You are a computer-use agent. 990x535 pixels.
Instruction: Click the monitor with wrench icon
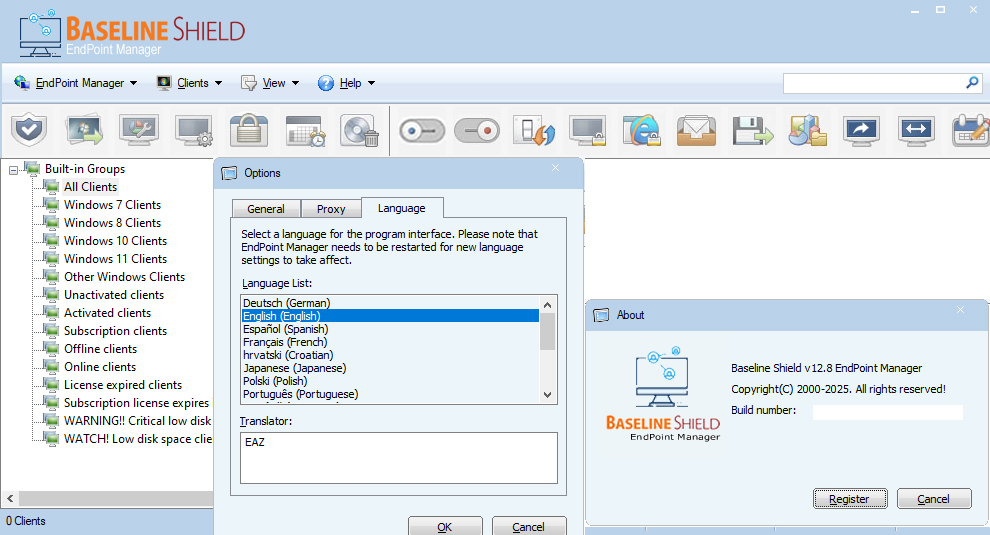pyautogui.click(x=139, y=131)
